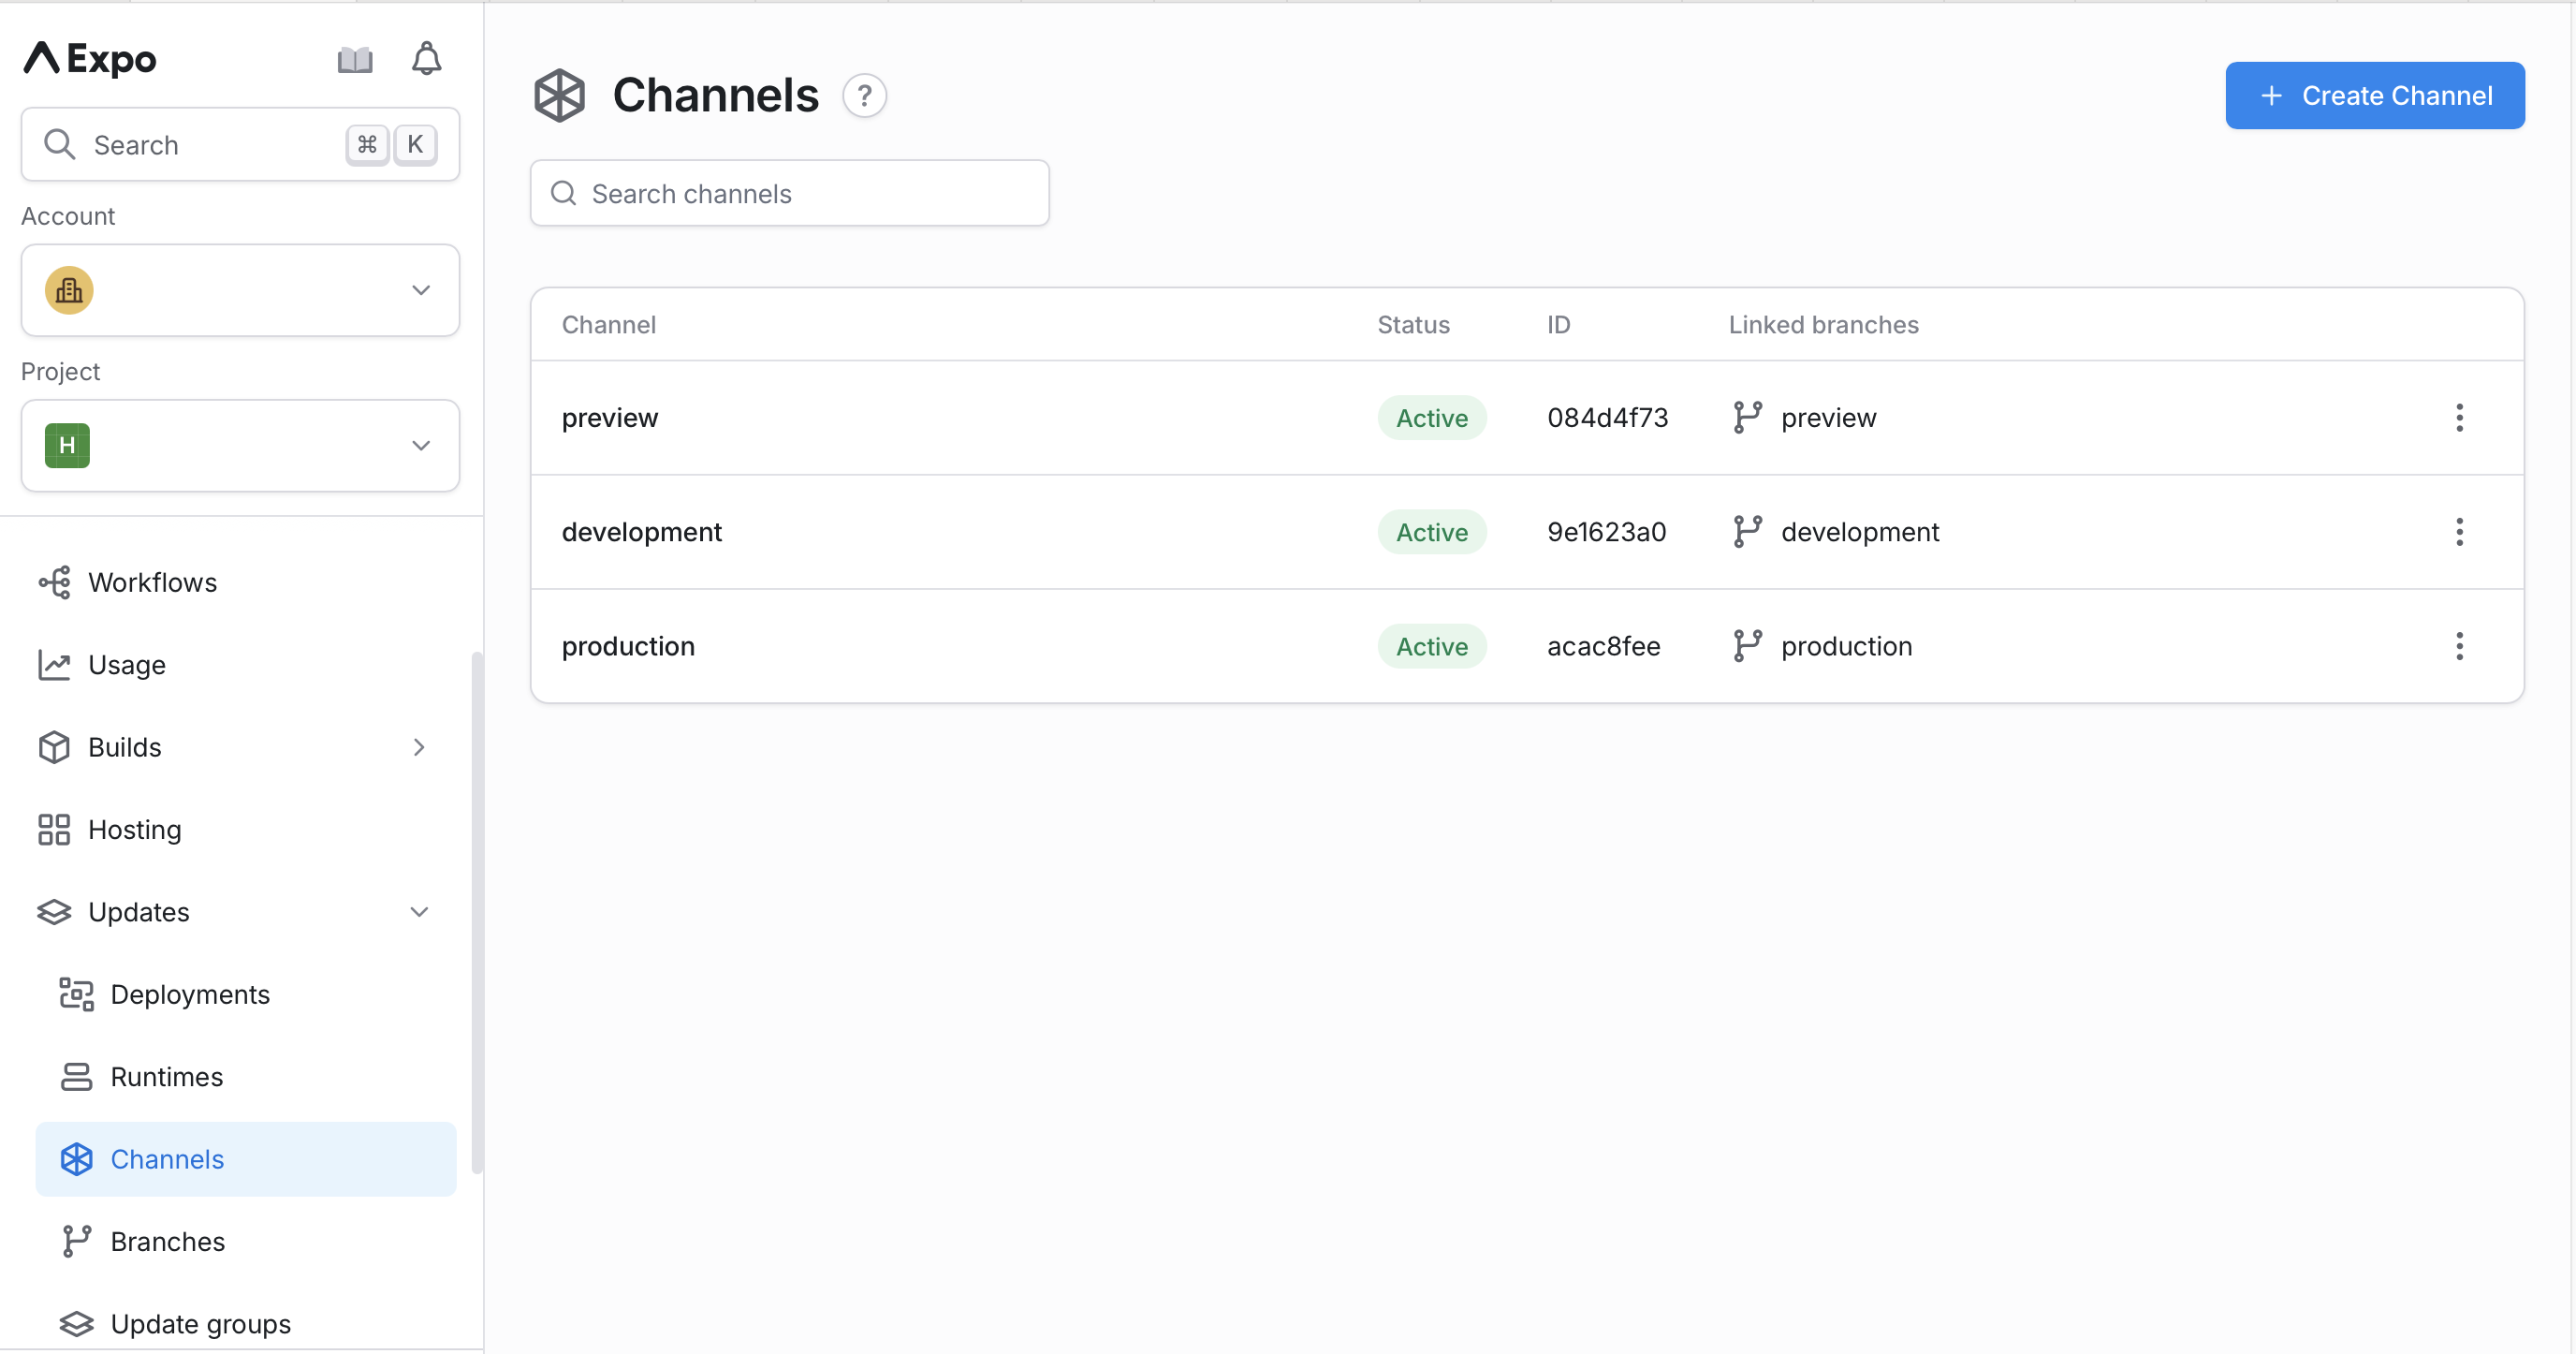Click the sidebar vertical scrollbar
Screen dimensions: 2576x1354
coord(477,912)
